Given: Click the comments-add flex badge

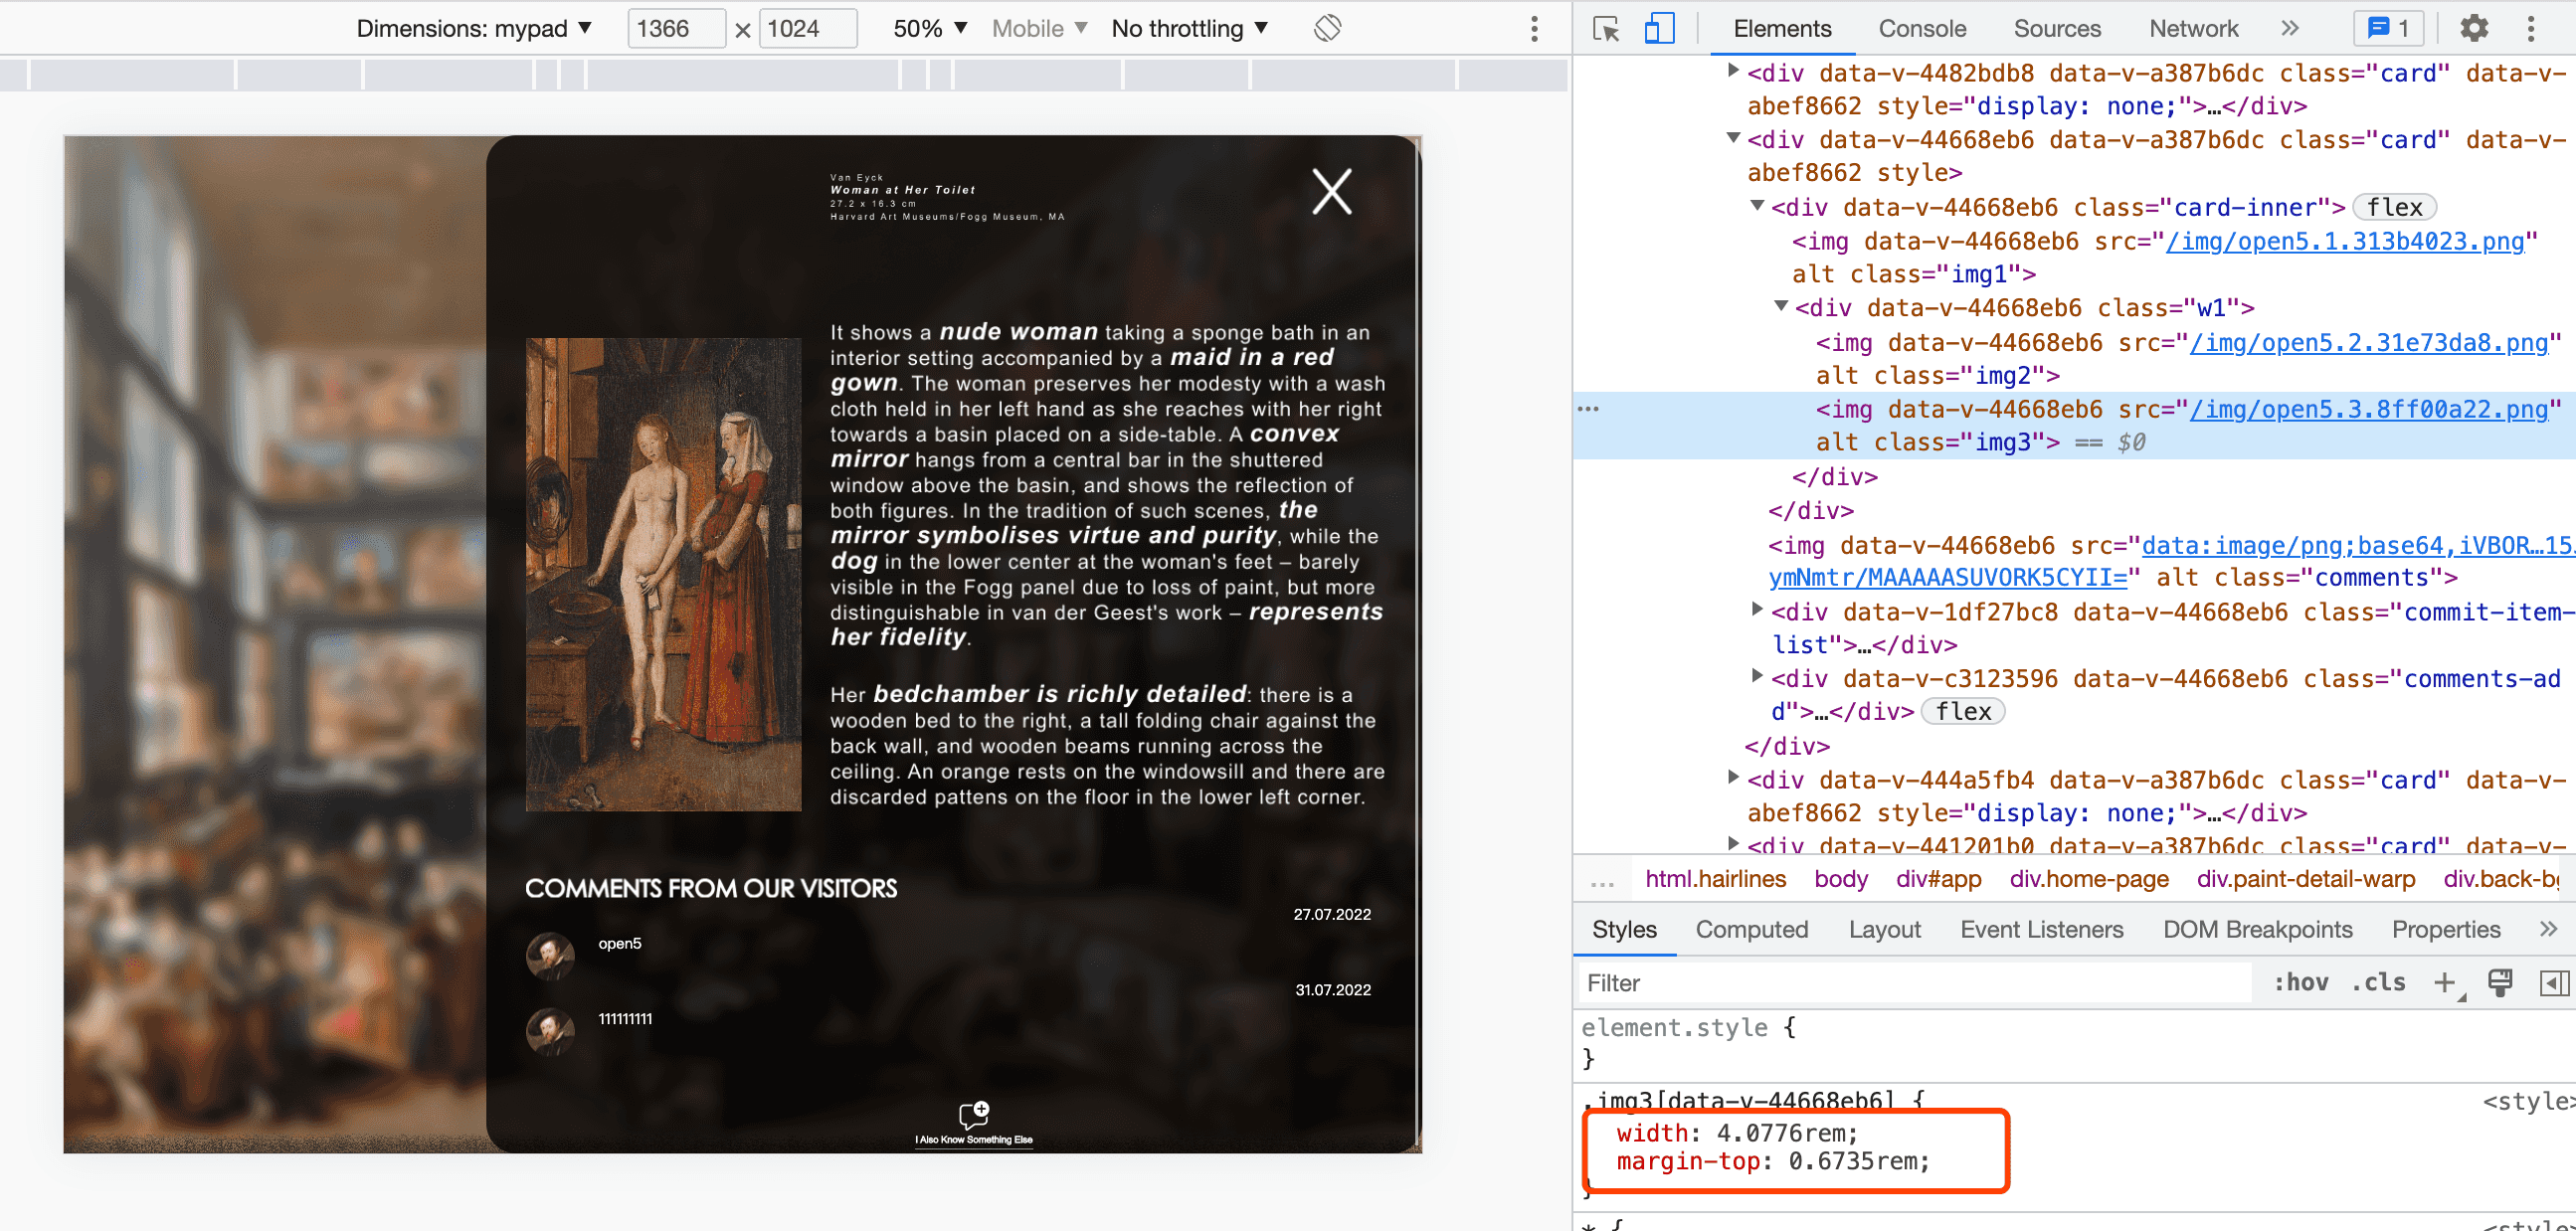Looking at the screenshot, I should [x=1963, y=711].
